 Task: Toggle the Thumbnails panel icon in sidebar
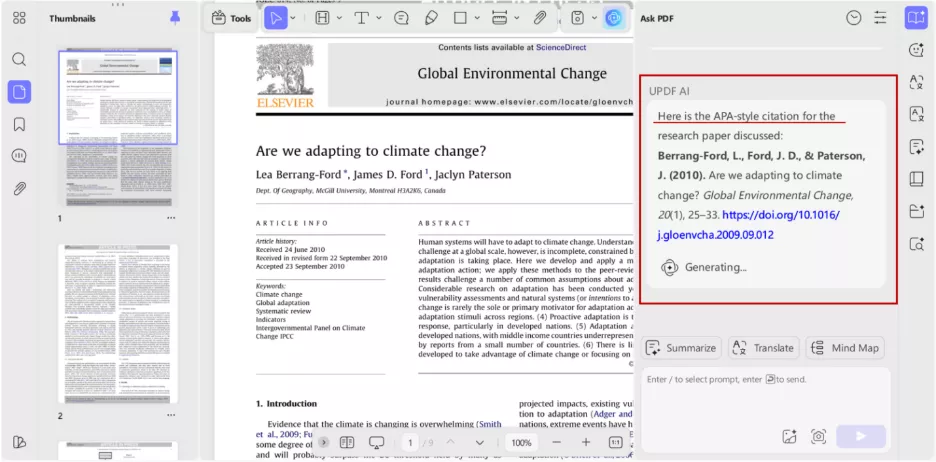[19, 92]
